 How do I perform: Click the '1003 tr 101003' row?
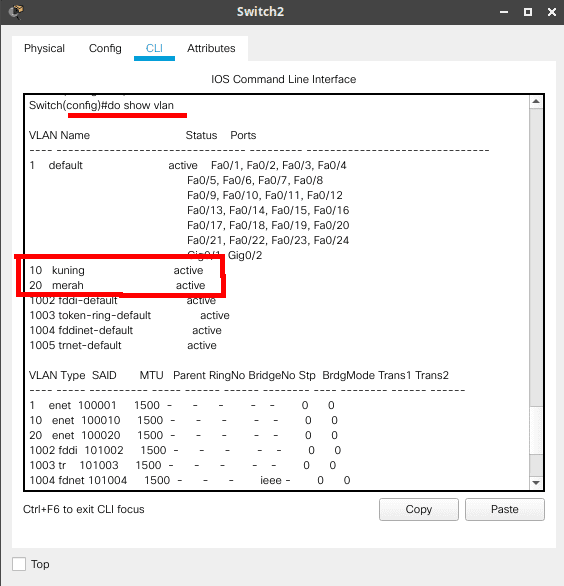(183, 465)
